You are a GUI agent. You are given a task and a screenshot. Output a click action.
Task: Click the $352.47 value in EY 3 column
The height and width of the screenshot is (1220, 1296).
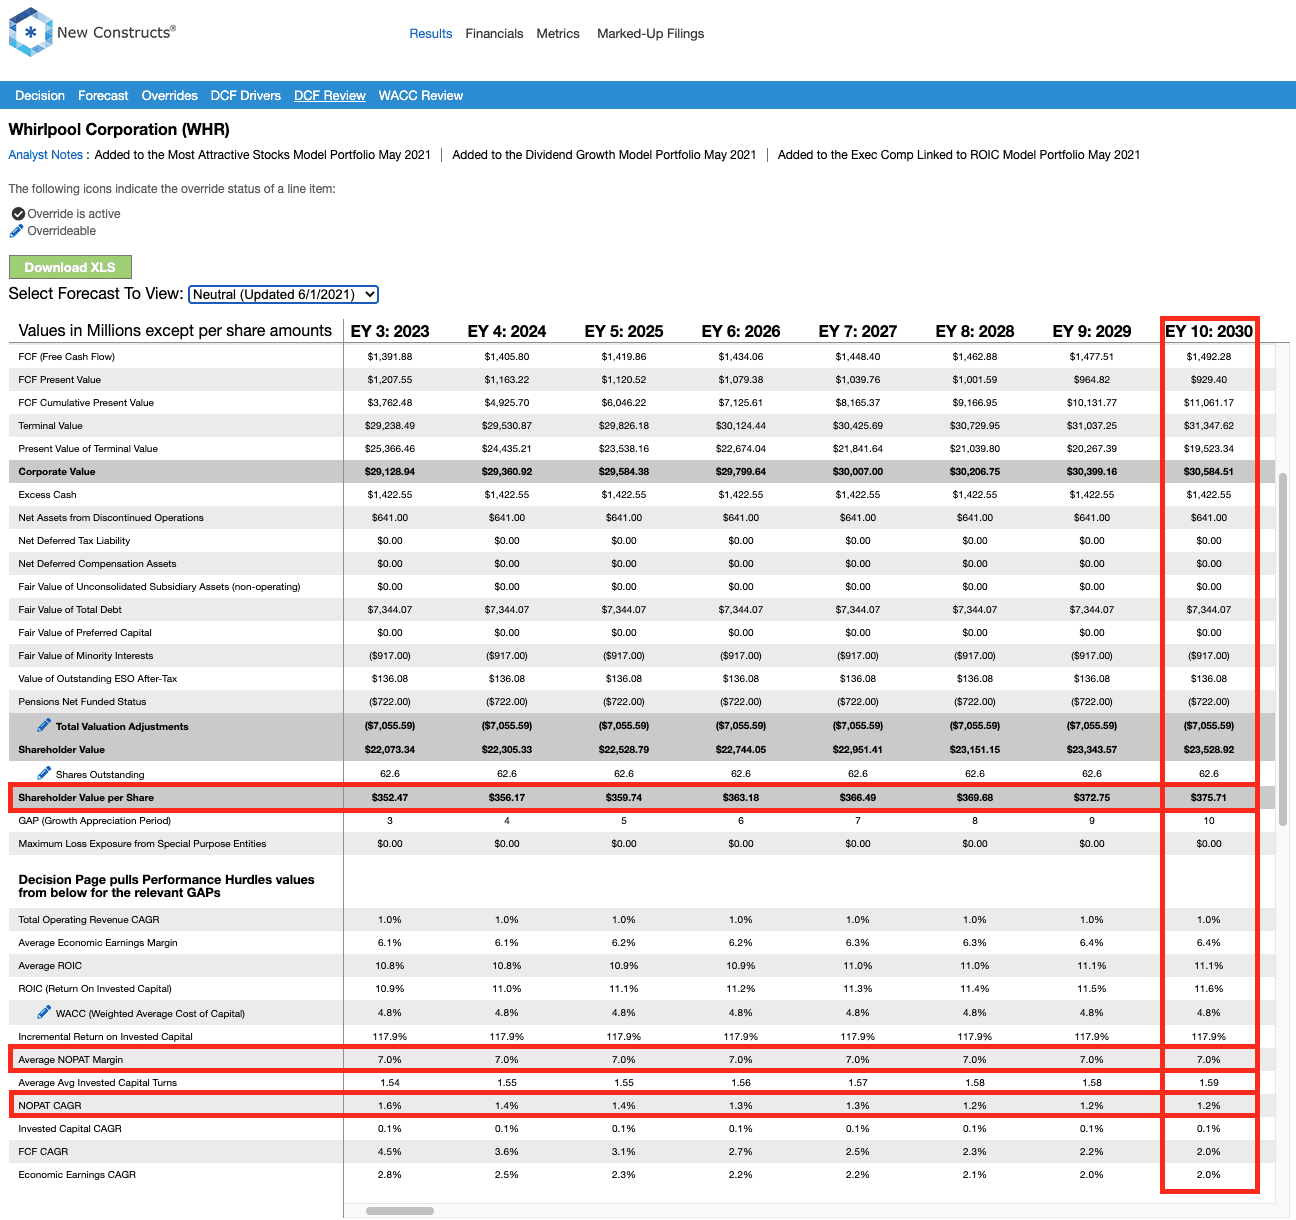[x=390, y=798]
